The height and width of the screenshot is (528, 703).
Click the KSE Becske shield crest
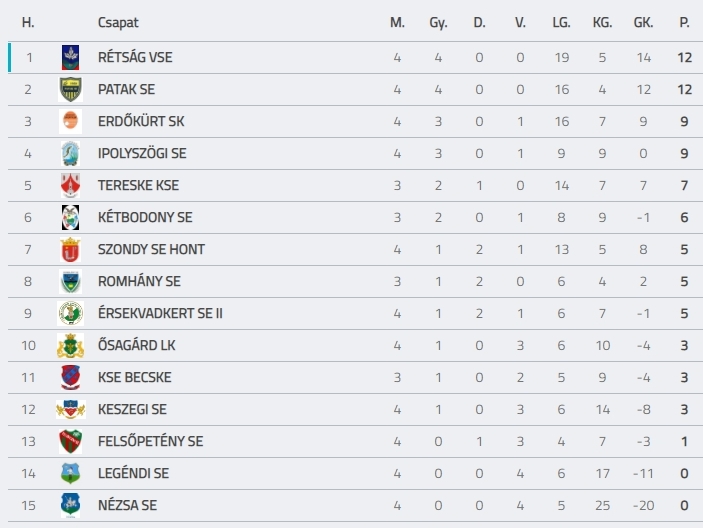[70, 377]
